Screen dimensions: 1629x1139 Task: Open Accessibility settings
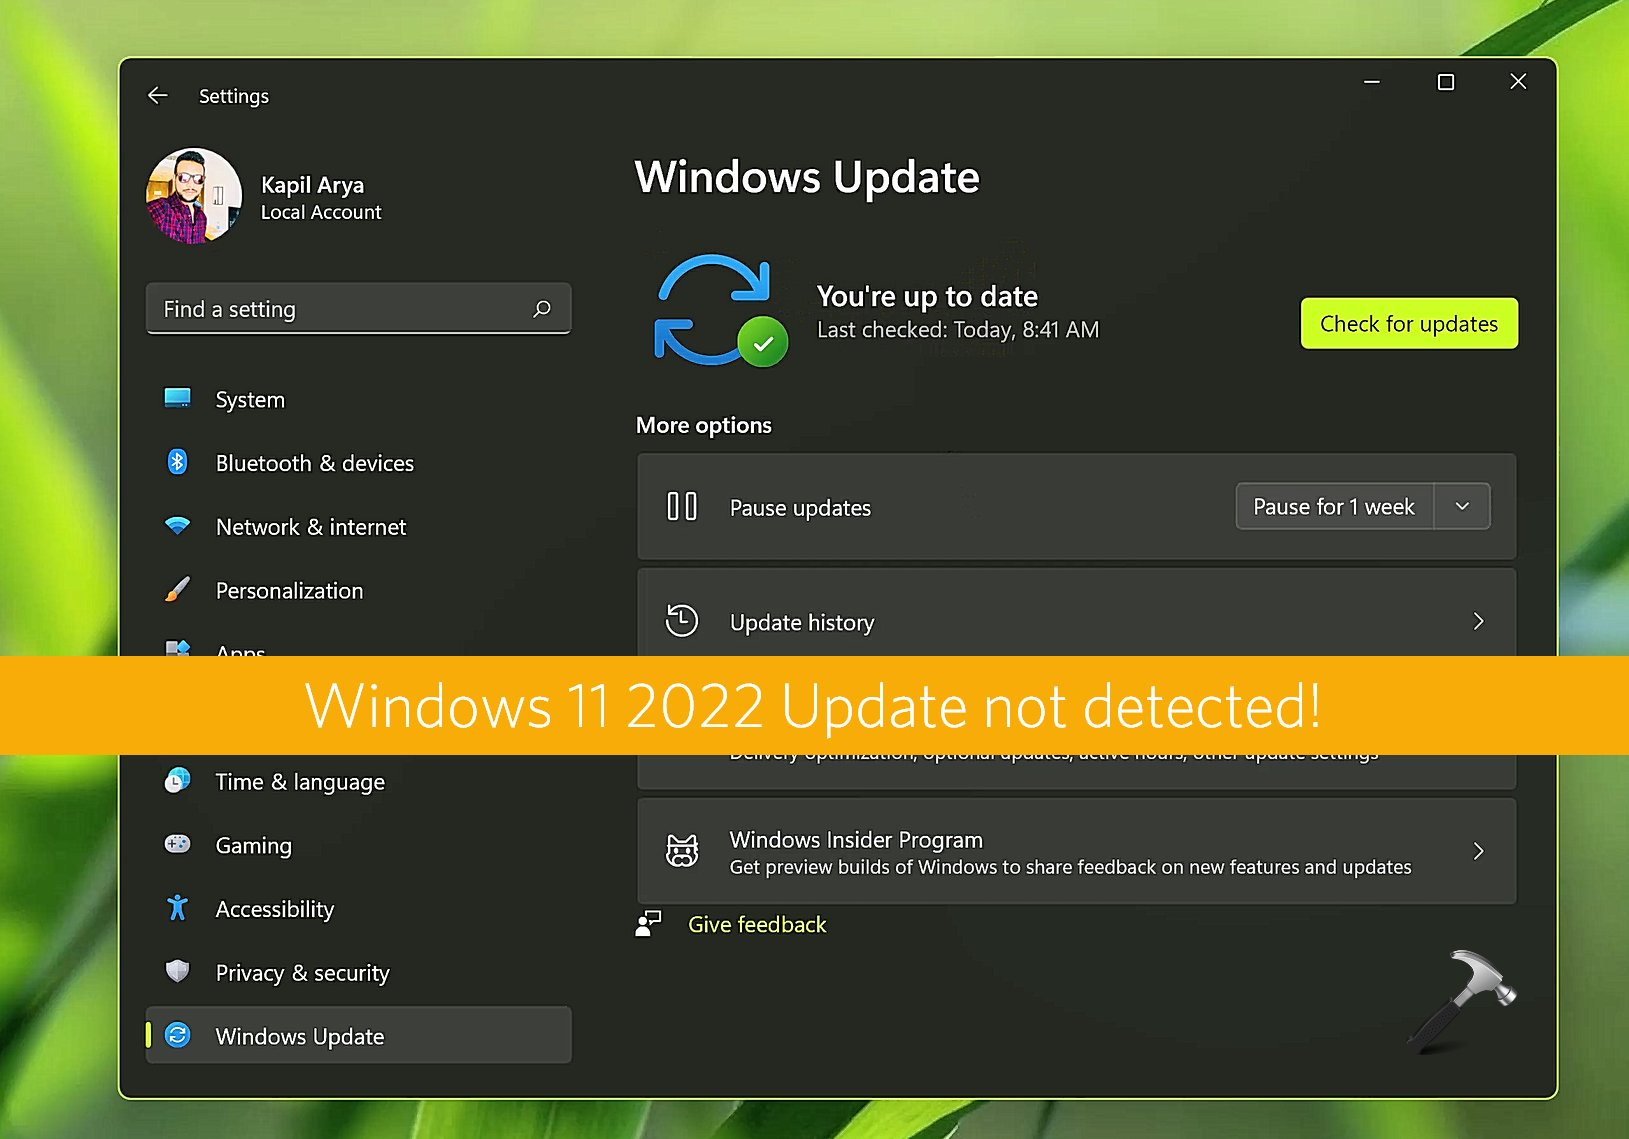click(274, 908)
